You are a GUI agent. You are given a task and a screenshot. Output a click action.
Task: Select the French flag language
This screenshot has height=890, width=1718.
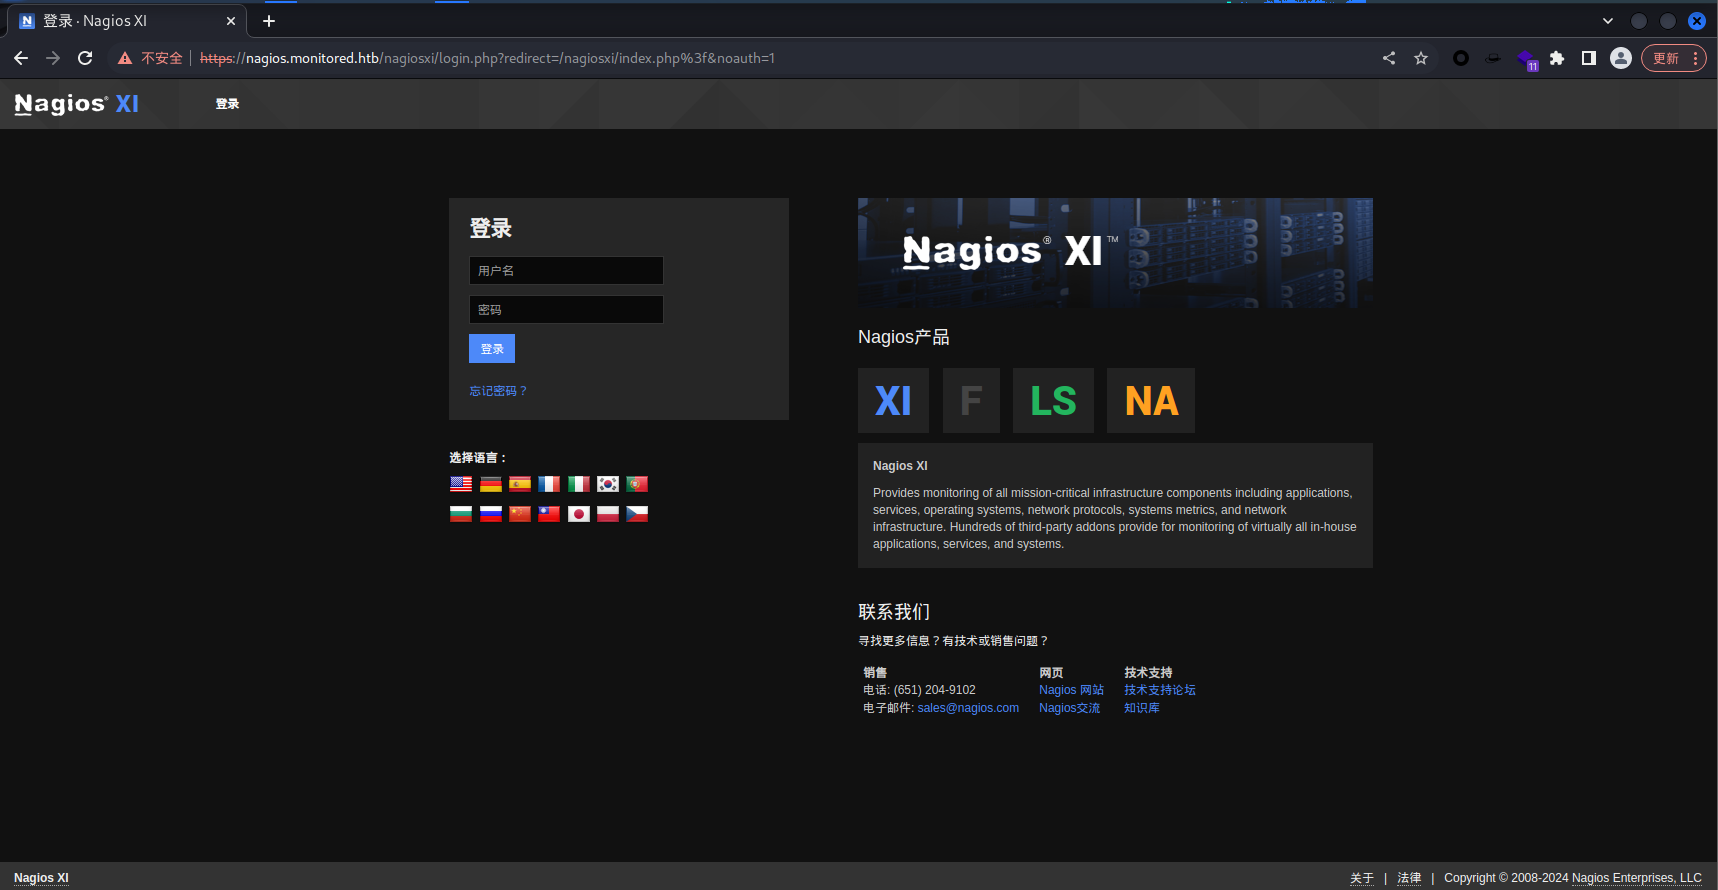549,484
